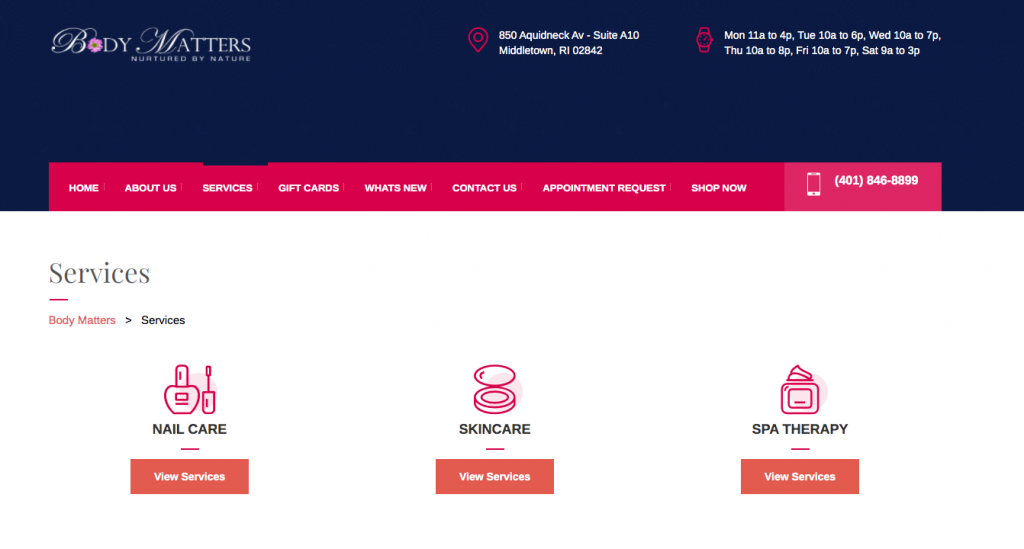Click the location pin icon

tap(478, 40)
